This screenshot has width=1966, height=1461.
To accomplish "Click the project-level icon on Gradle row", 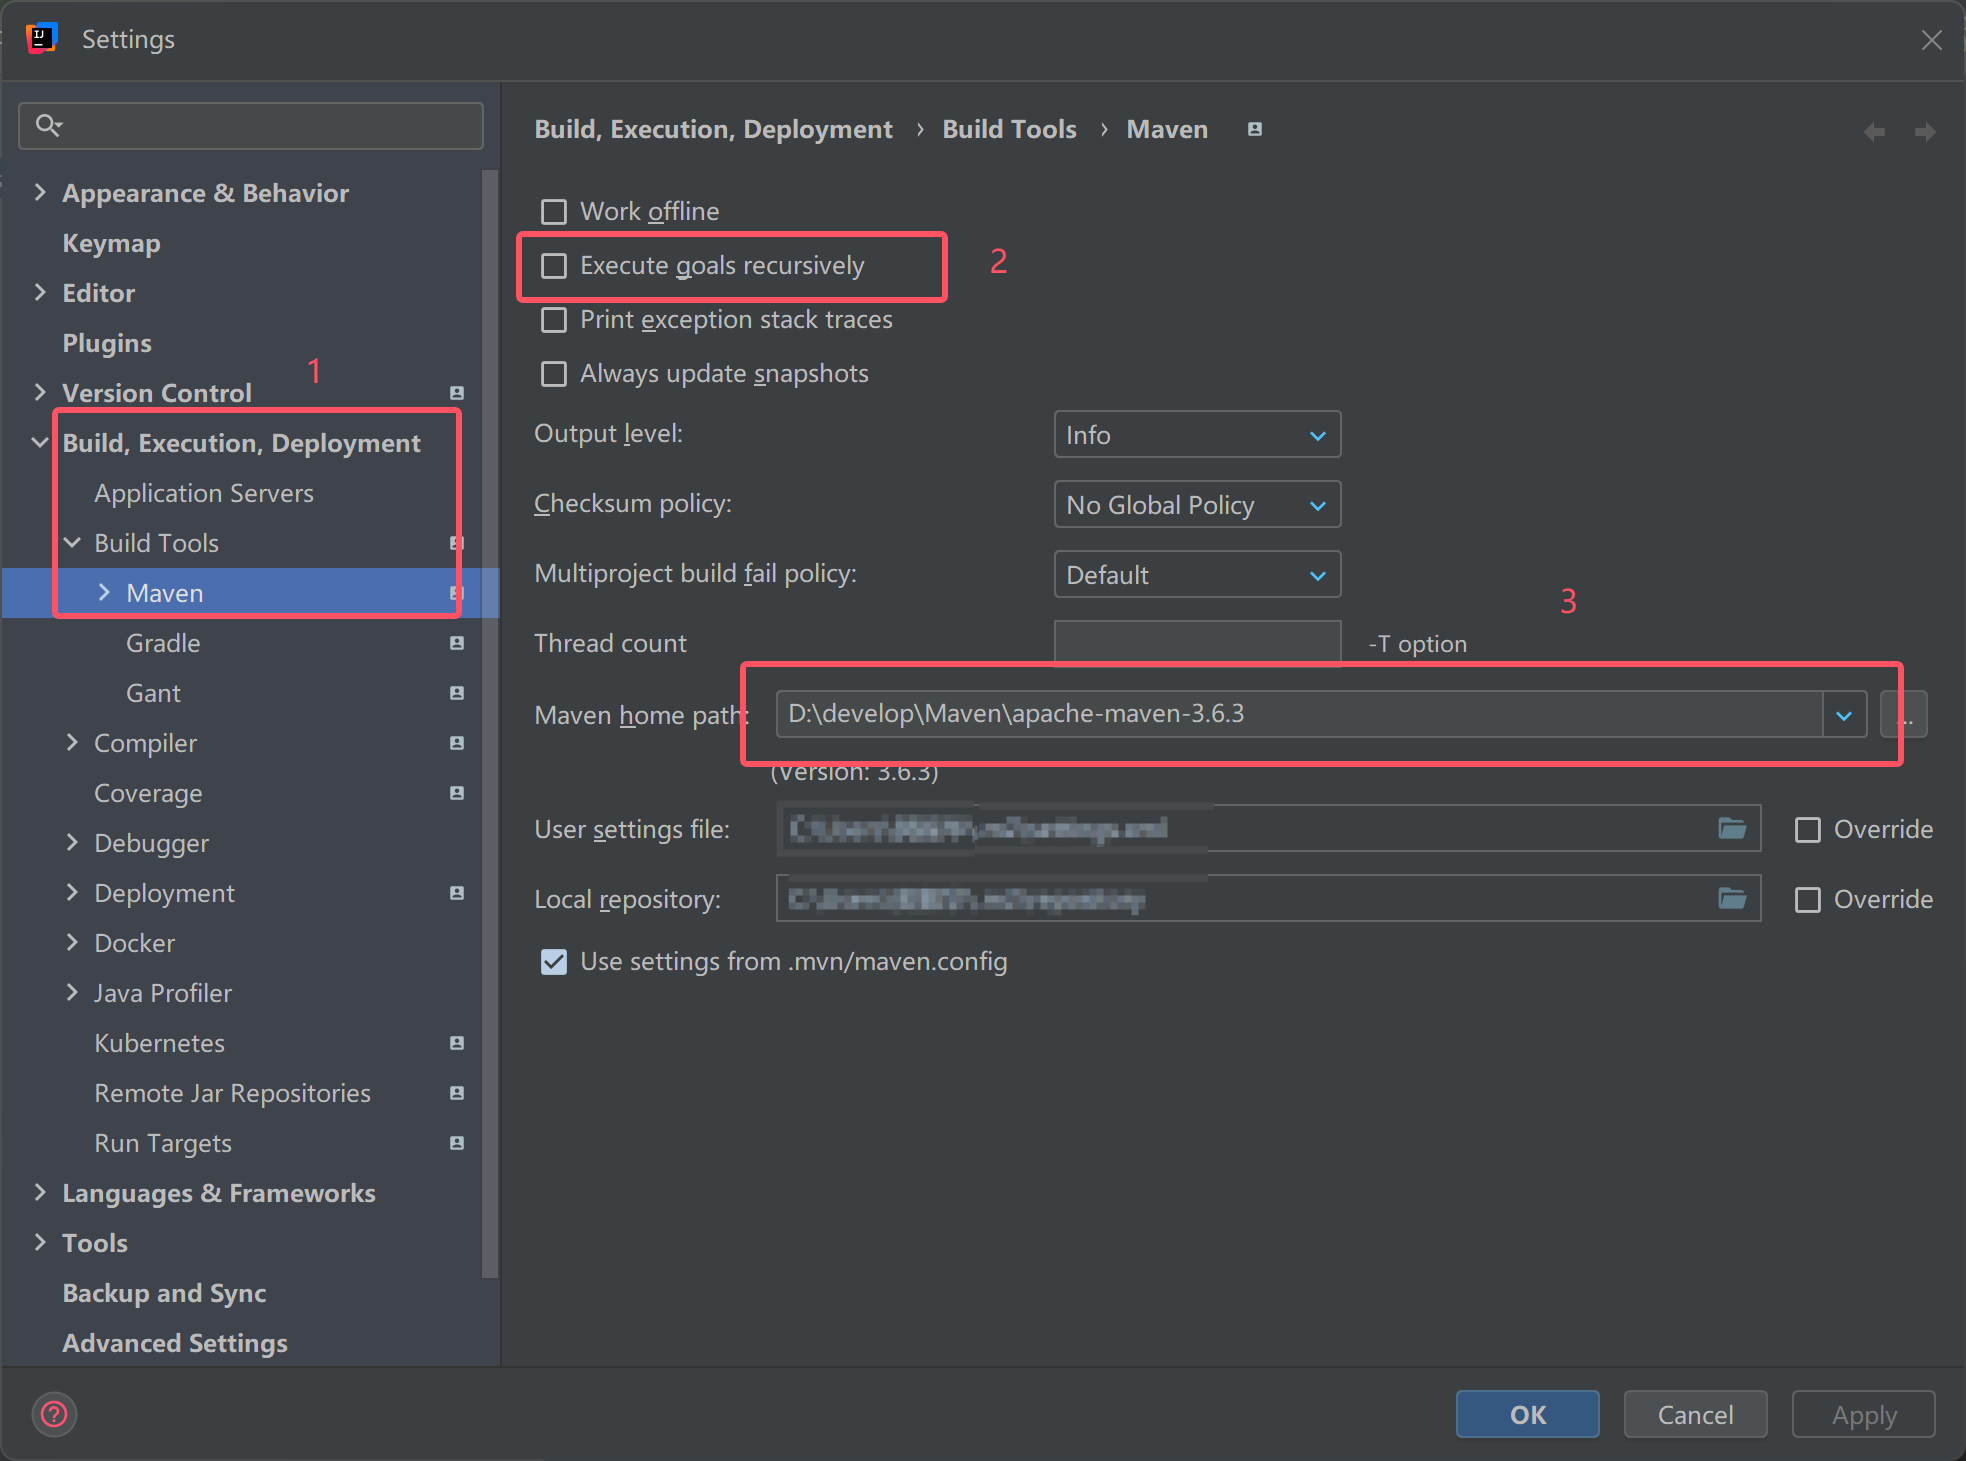I will [x=457, y=643].
